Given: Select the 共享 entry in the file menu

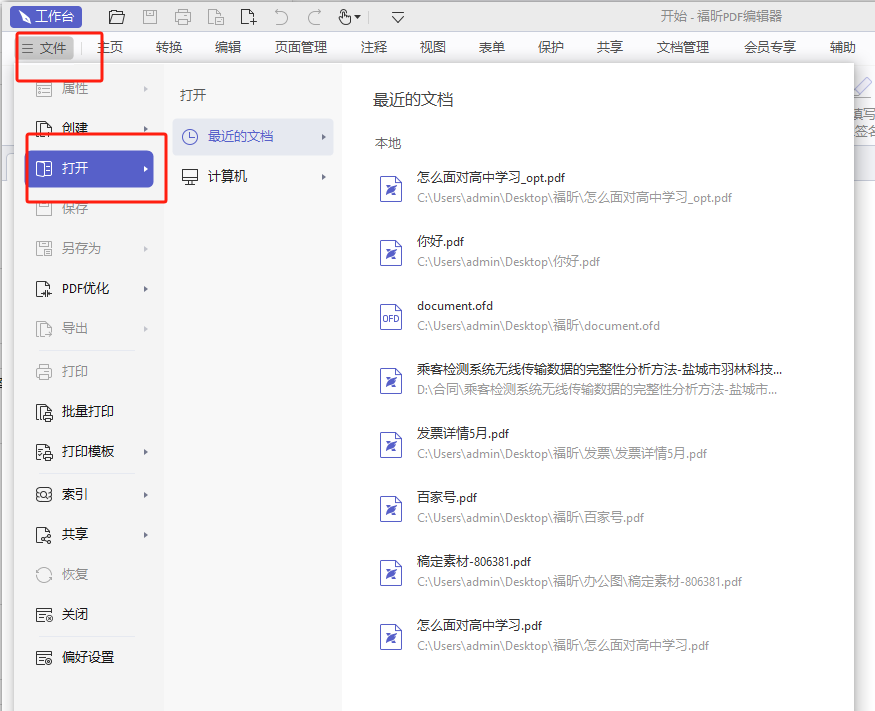Looking at the screenshot, I should (x=90, y=535).
